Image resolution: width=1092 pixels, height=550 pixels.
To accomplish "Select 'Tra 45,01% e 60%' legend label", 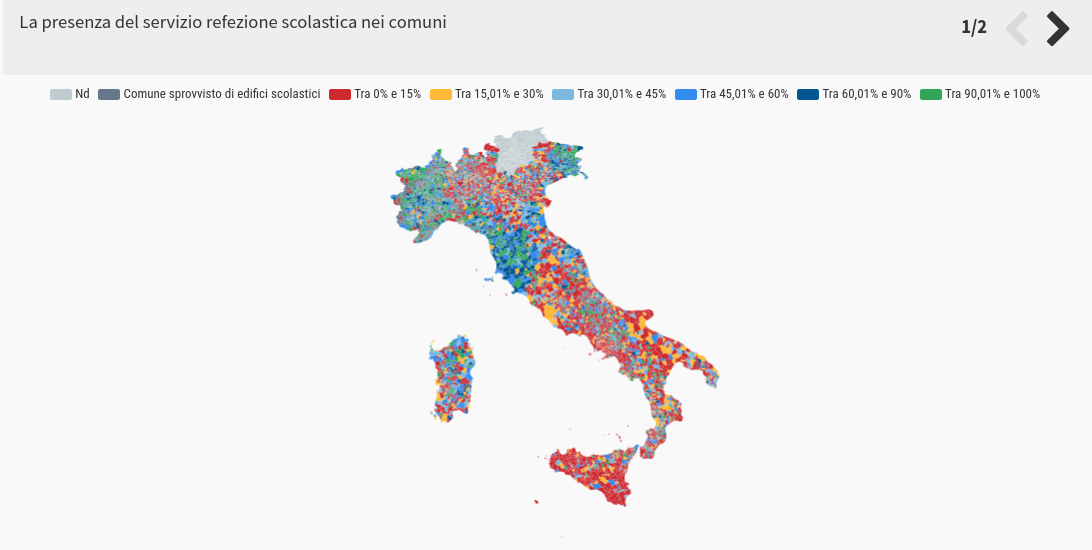I will click(744, 94).
